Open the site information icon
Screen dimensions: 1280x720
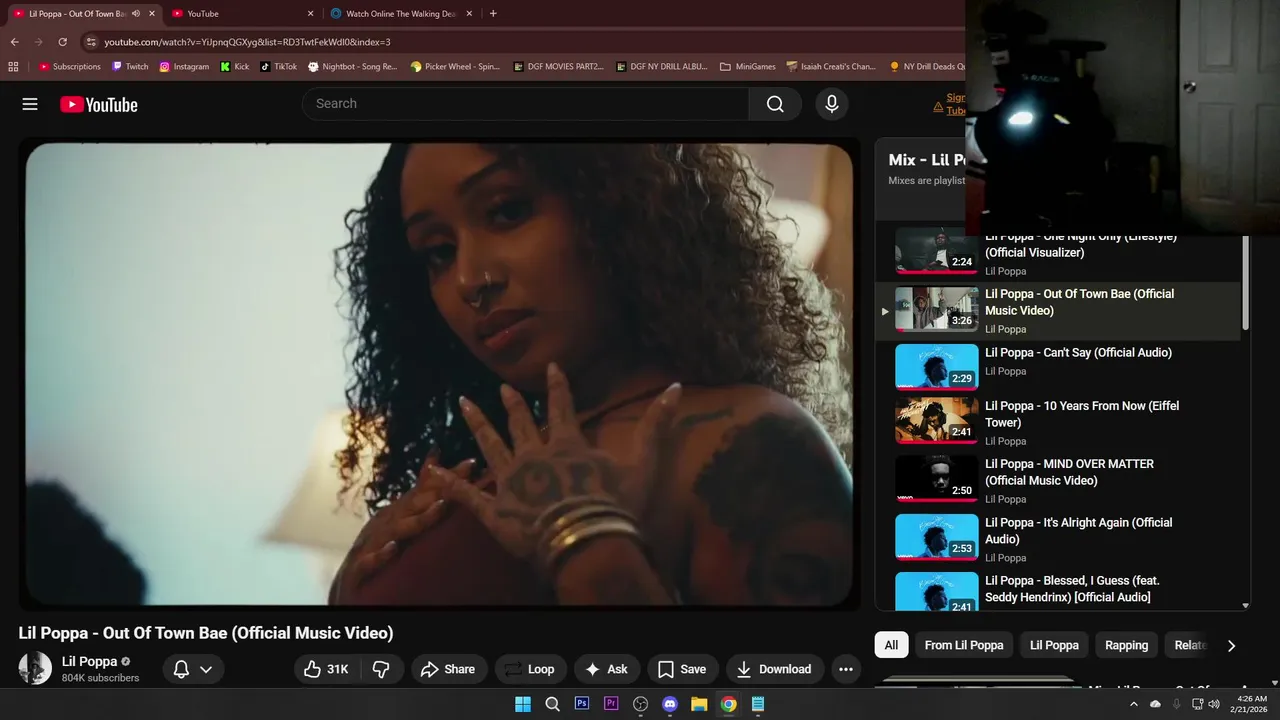91,42
